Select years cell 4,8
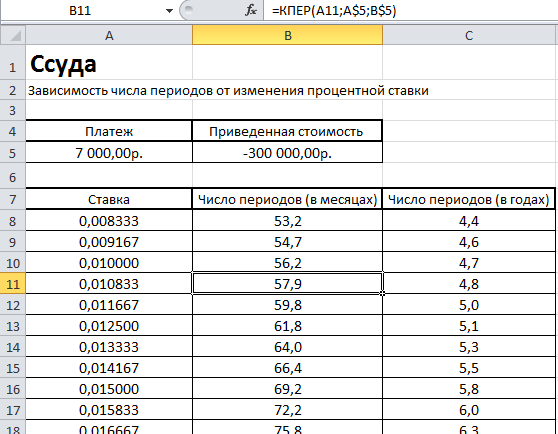Viewport: 558px width, 434px height. coord(469,284)
